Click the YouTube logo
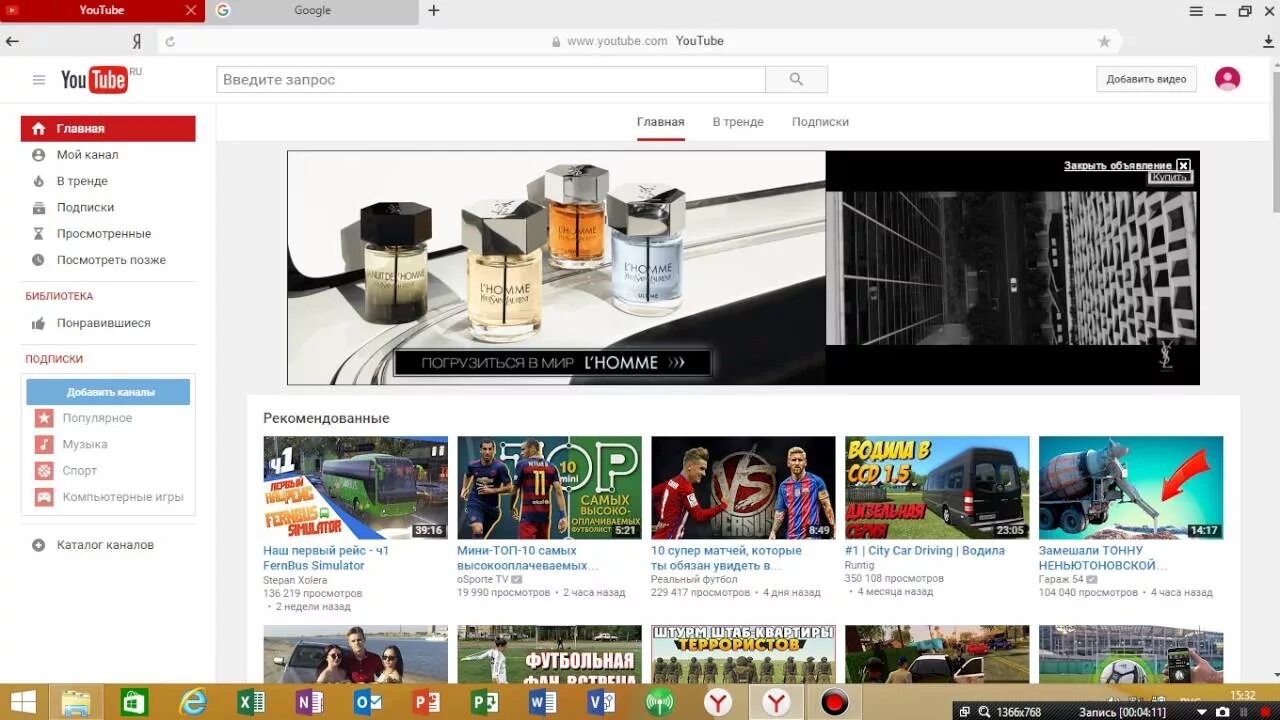The image size is (1280, 720). coord(95,80)
